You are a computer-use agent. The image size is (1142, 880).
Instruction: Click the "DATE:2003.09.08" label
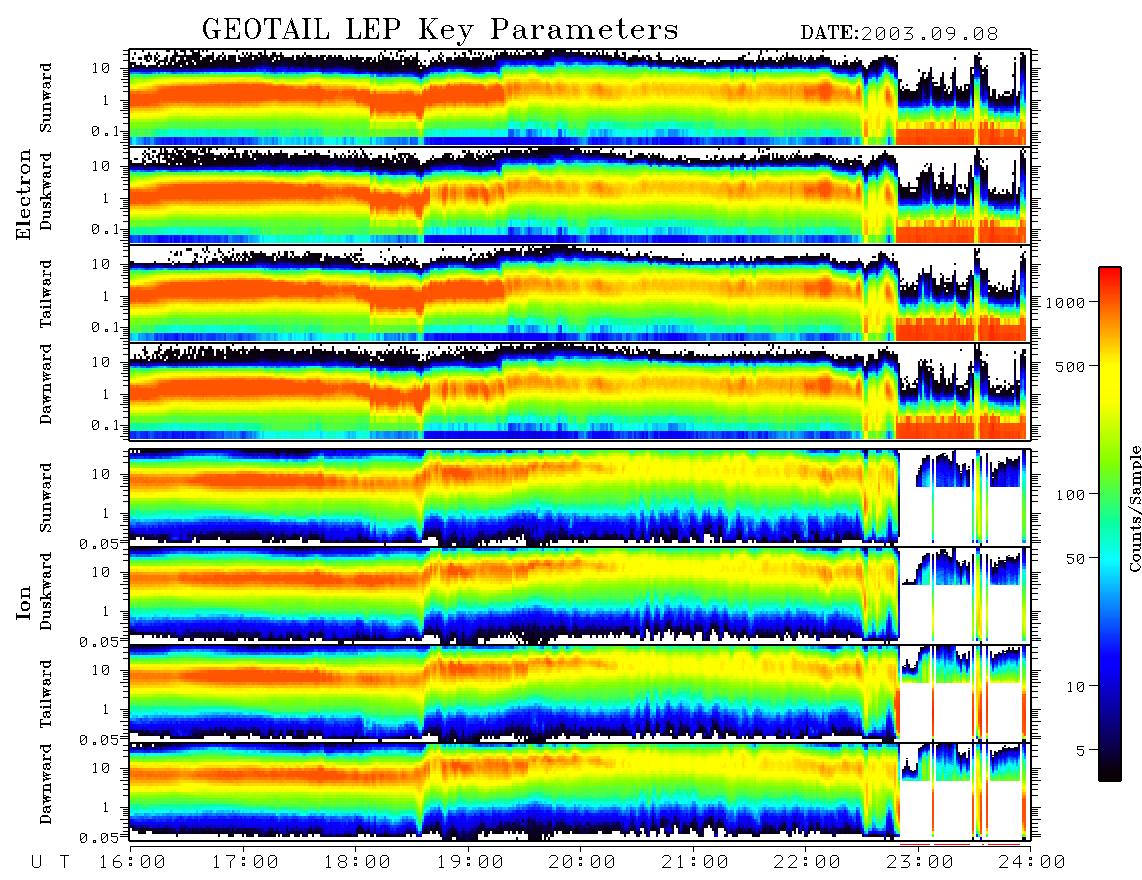coord(899,33)
